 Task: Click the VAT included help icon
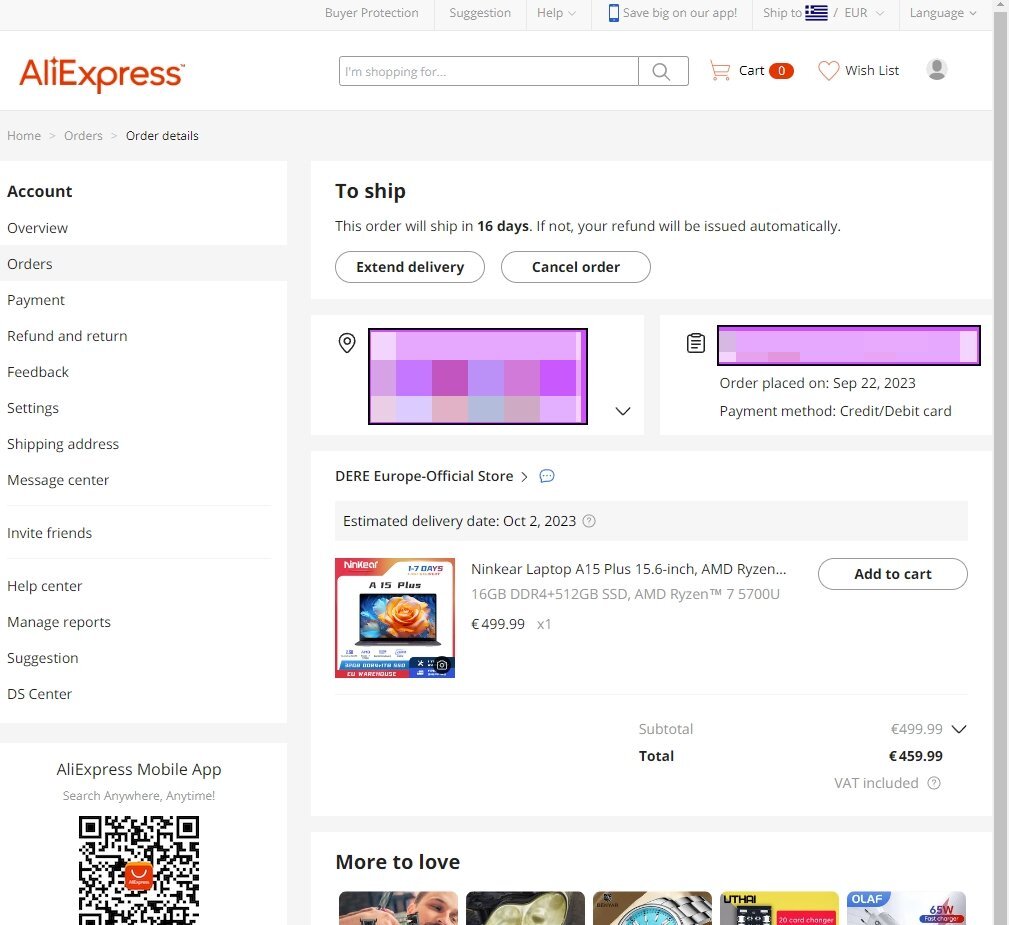click(934, 783)
